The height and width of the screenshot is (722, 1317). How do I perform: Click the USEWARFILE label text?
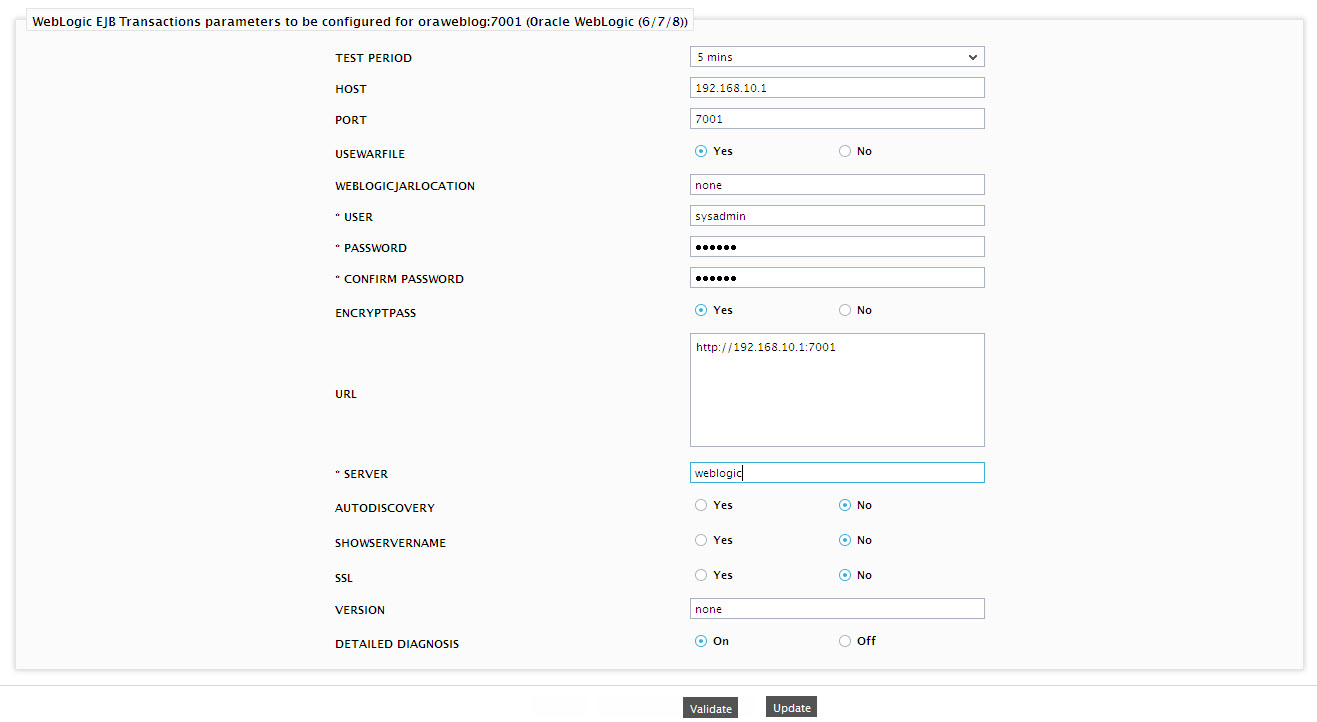(x=370, y=154)
